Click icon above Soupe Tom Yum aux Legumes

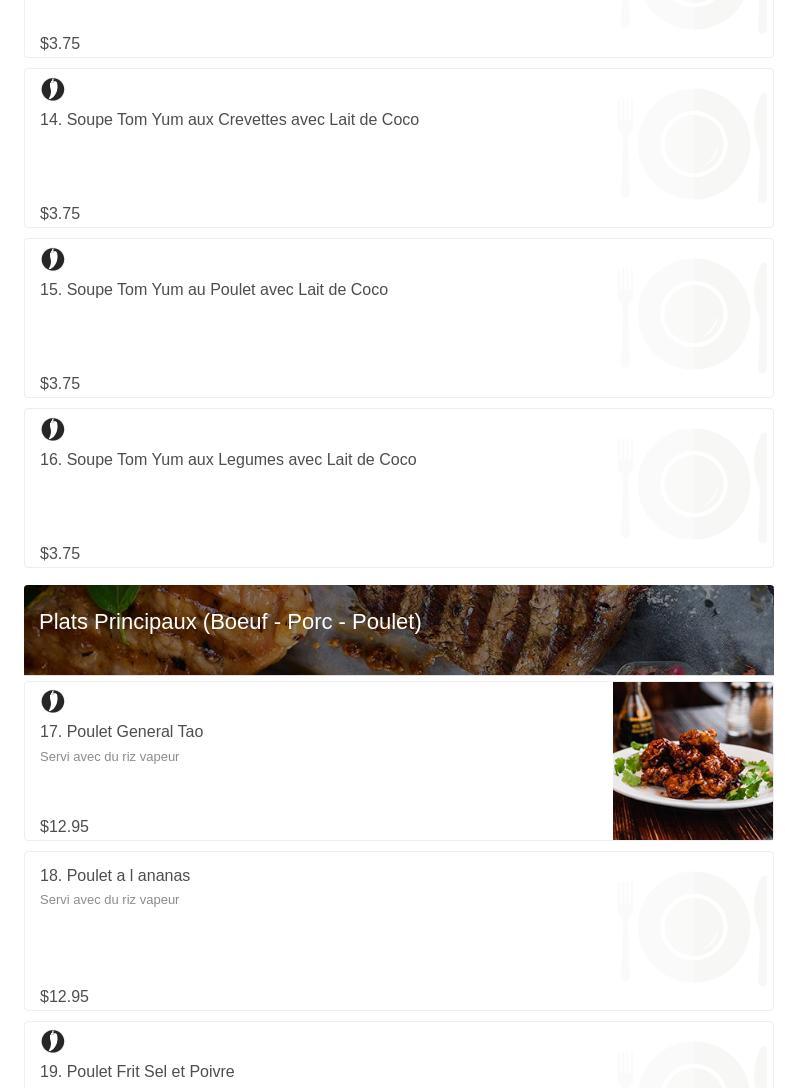point(53,430)
